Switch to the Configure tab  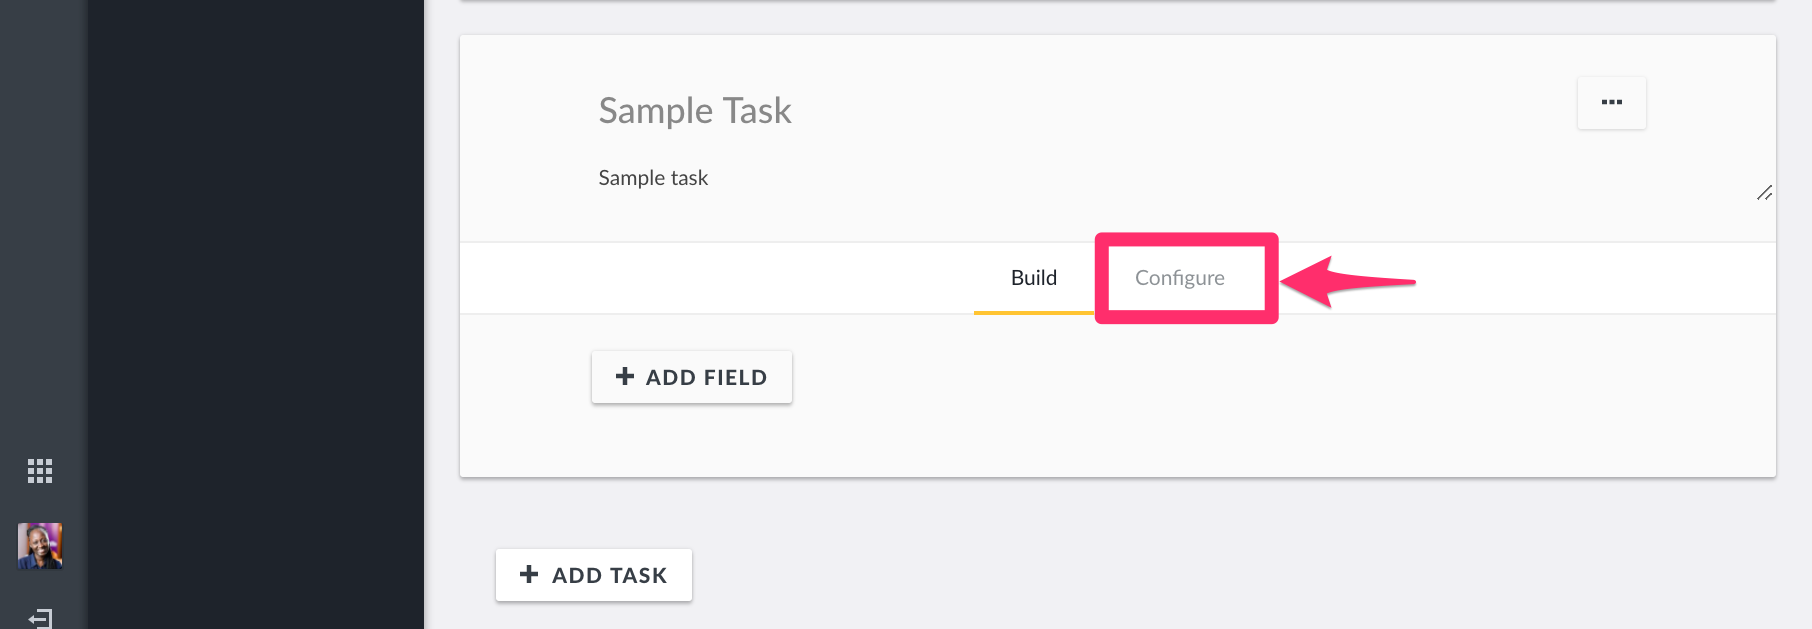(1180, 278)
